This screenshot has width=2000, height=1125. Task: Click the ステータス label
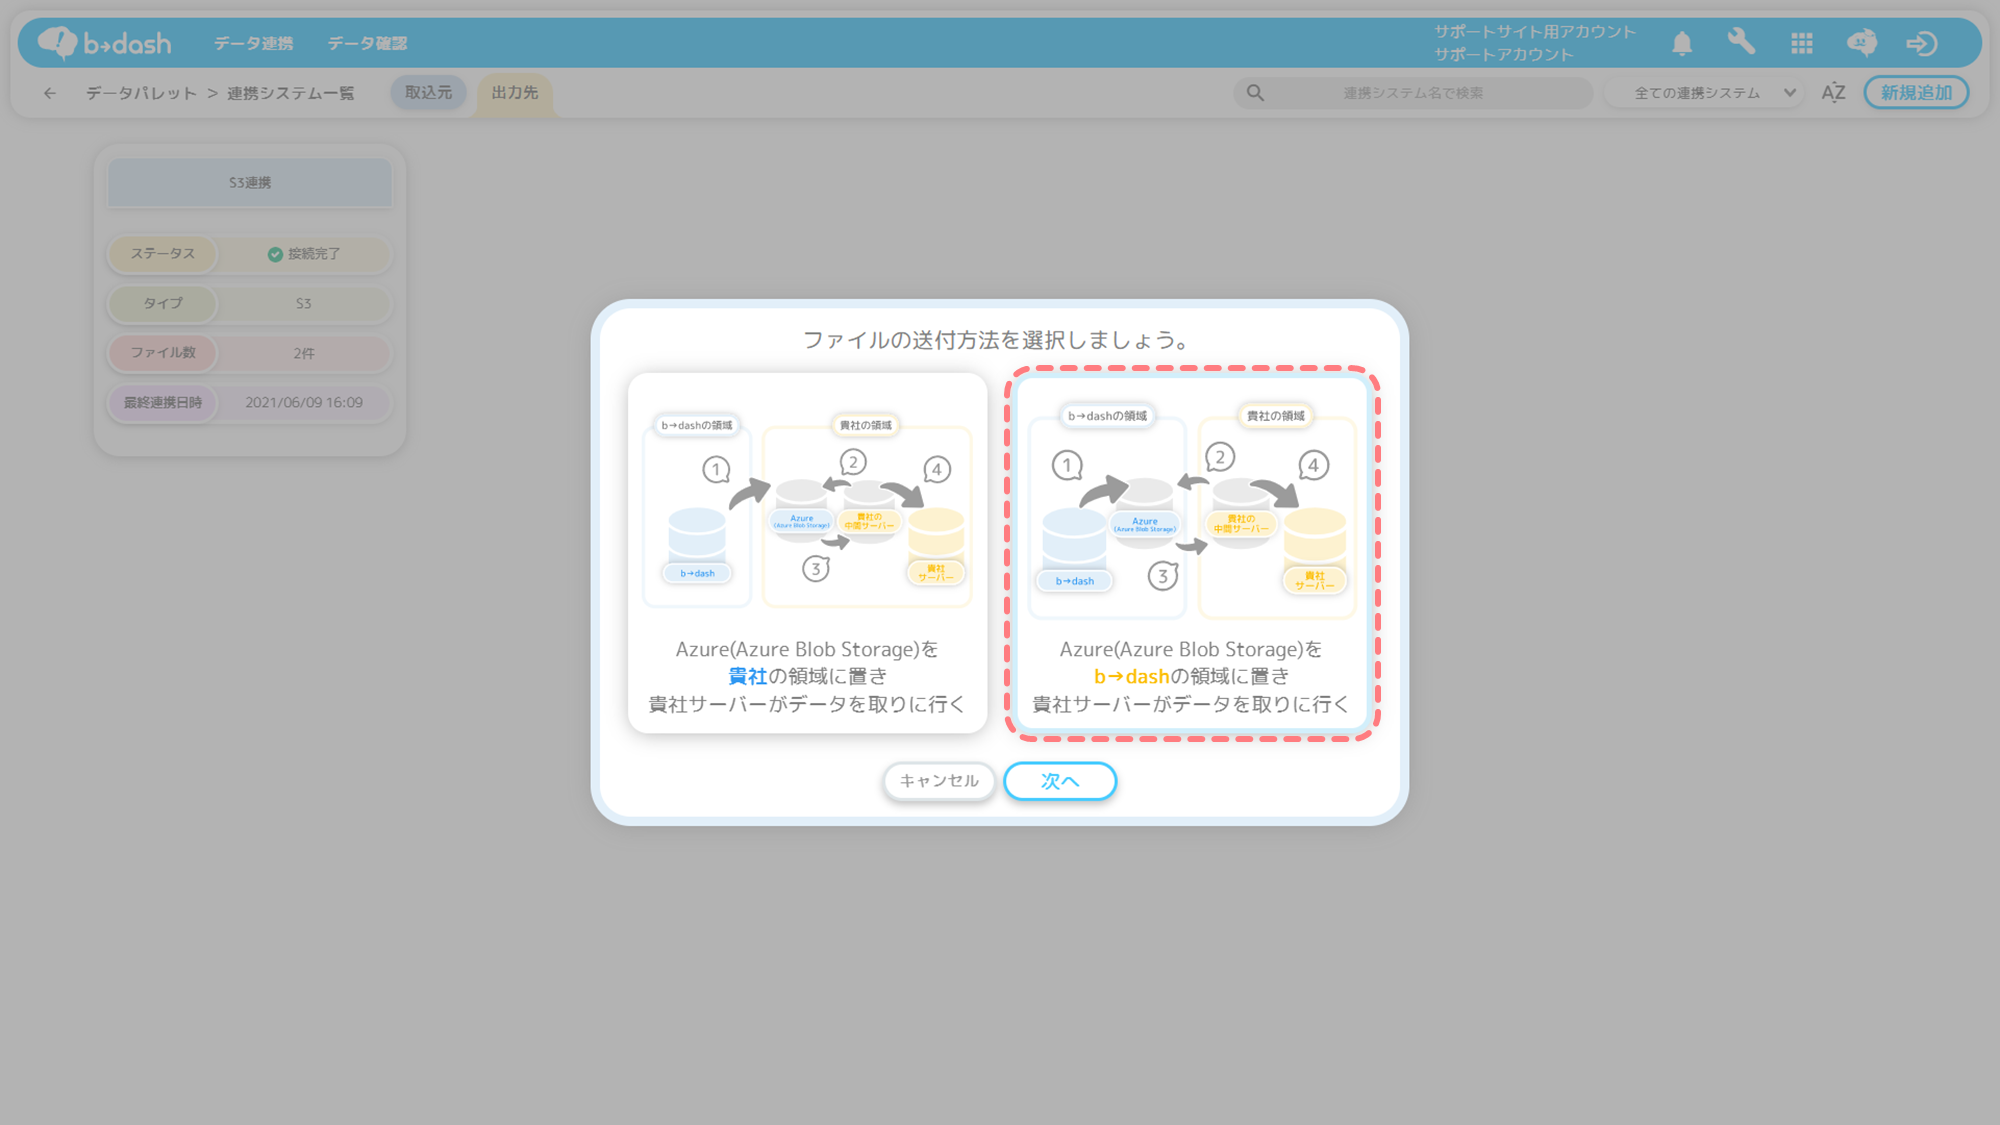(163, 254)
